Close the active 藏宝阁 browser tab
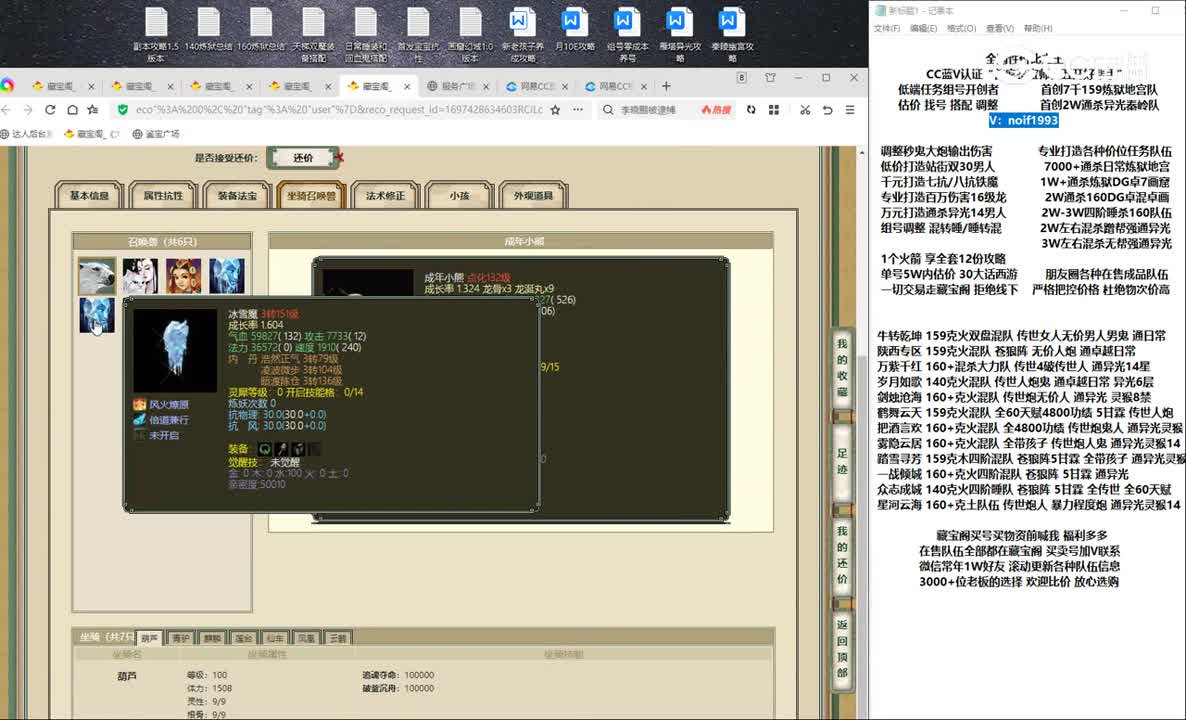Screen dimensions: 1186x720 point(407,86)
